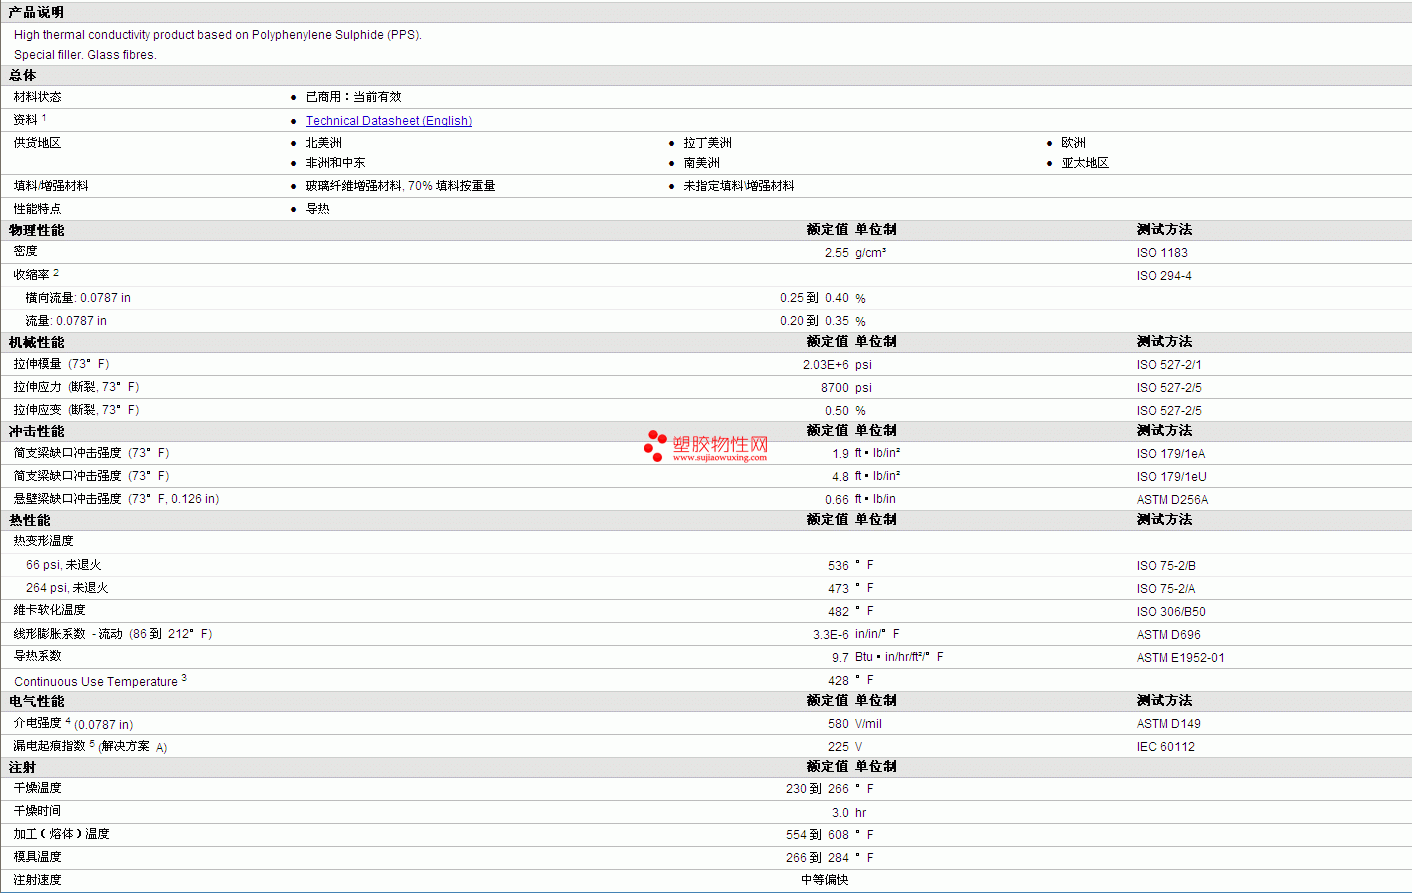The image size is (1412, 893).
Task: Select the 66 psi, 未退火 row label
Action: [x=63, y=565]
